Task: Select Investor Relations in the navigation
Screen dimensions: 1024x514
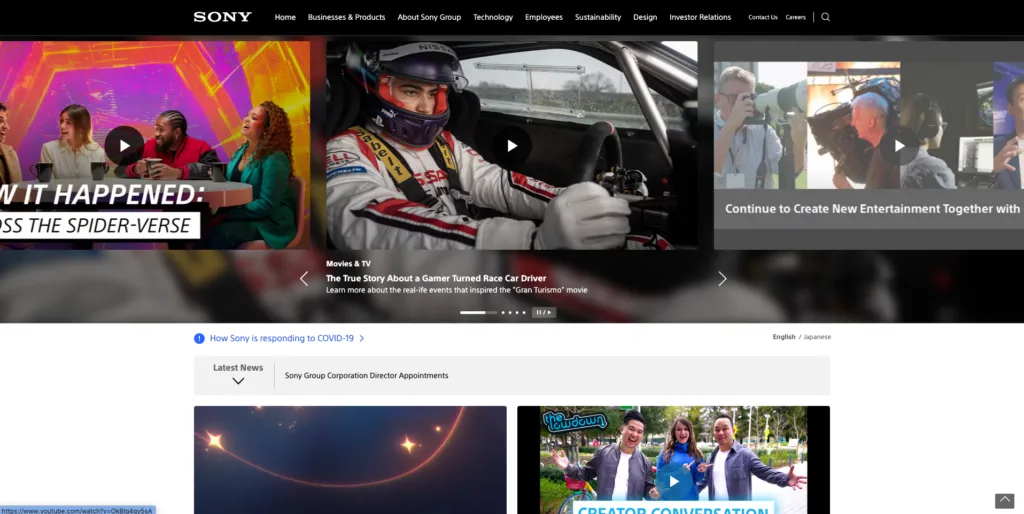Action: click(700, 17)
